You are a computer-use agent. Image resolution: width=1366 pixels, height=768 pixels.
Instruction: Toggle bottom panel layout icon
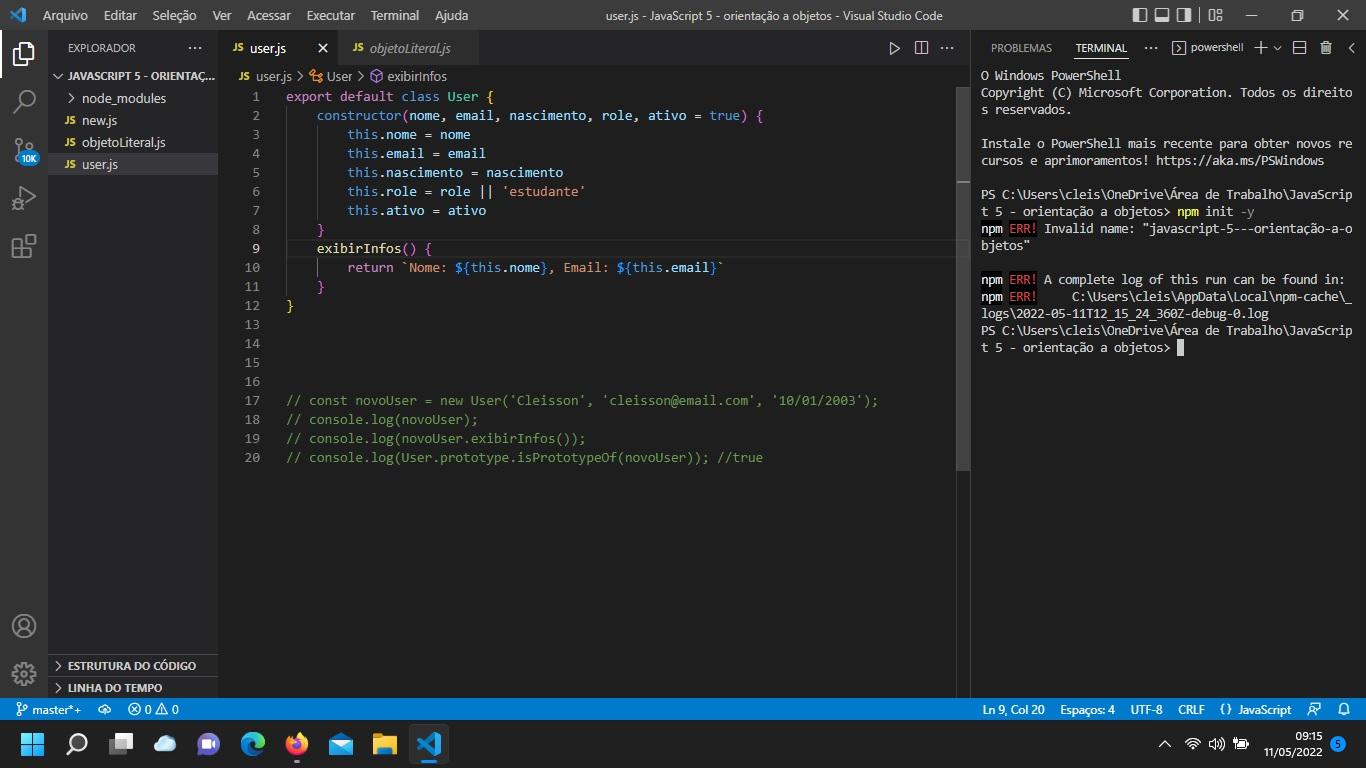point(1162,15)
